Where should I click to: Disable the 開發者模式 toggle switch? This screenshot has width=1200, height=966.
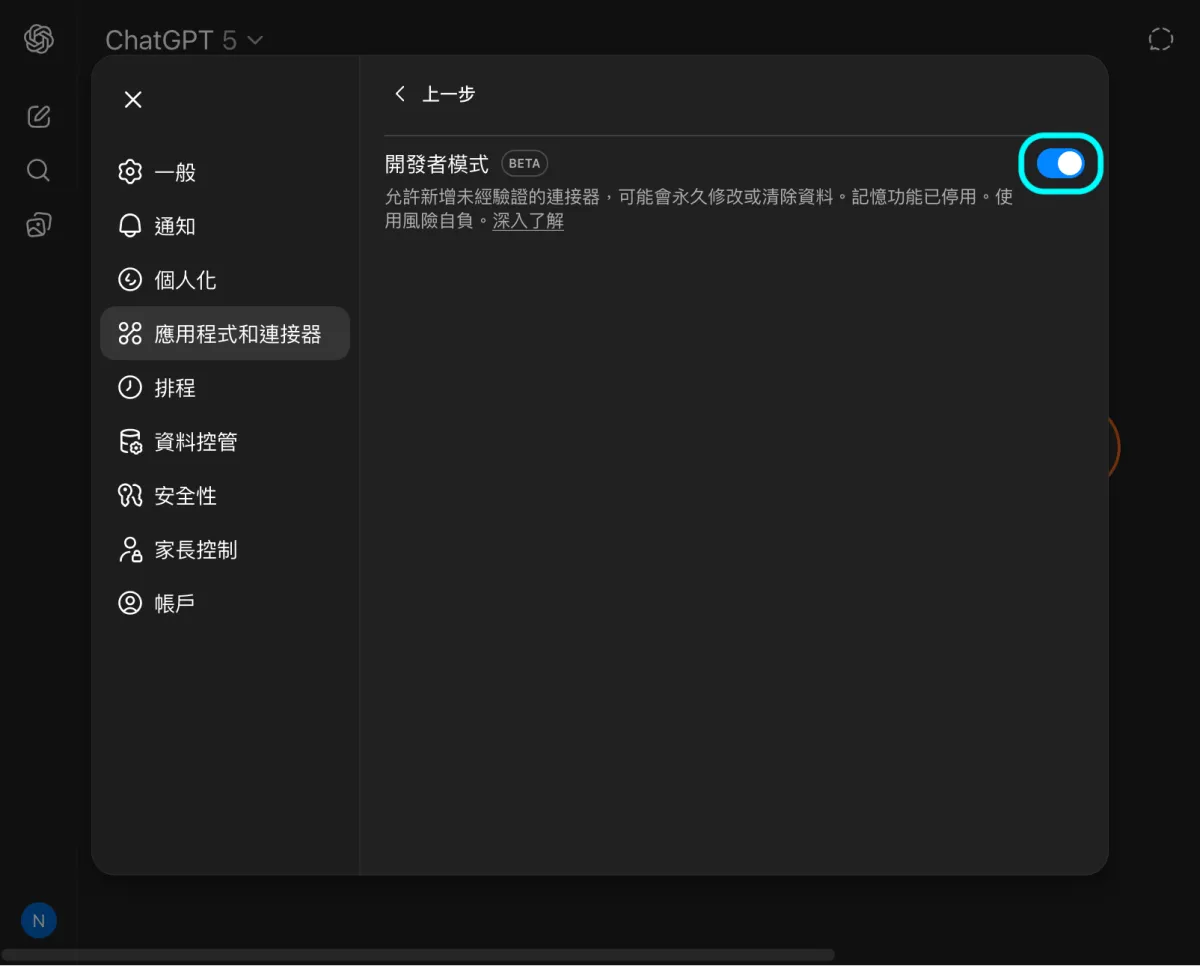[x=1060, y=164]
